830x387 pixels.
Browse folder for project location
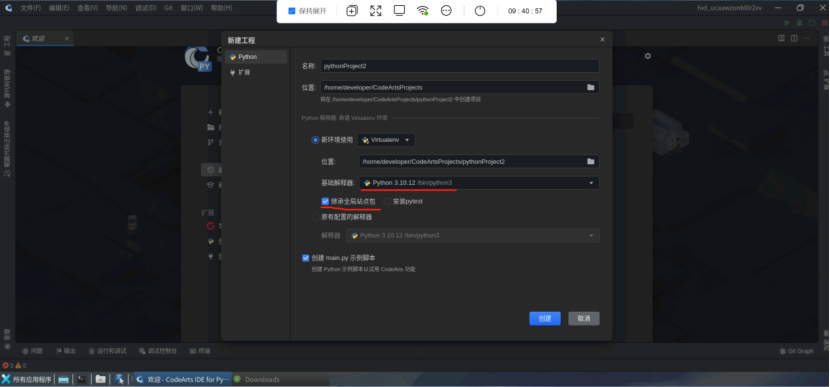[x=591, y=87]
